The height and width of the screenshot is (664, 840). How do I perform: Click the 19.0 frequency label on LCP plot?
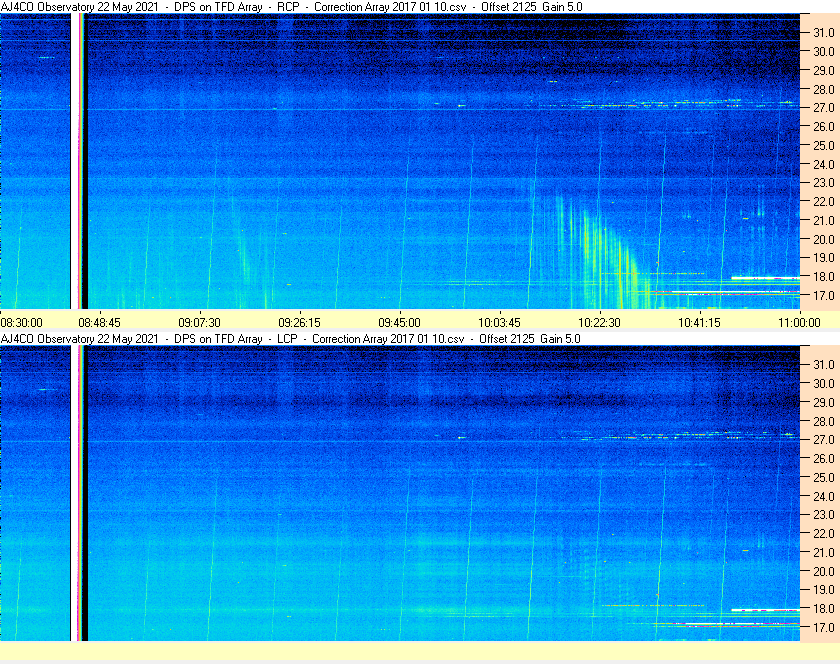pos(824,590)
